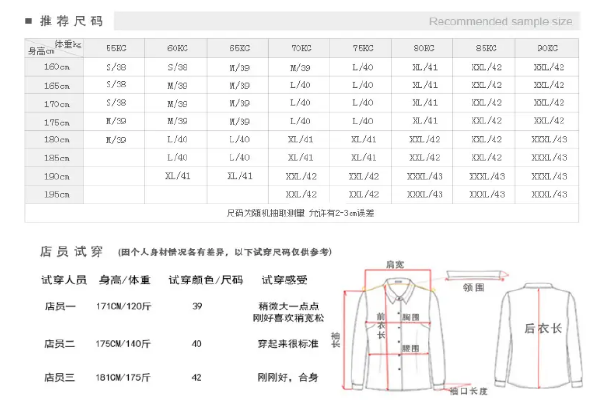Select the XXL/42 cell for 195cm at 70KG

[301, 194]
